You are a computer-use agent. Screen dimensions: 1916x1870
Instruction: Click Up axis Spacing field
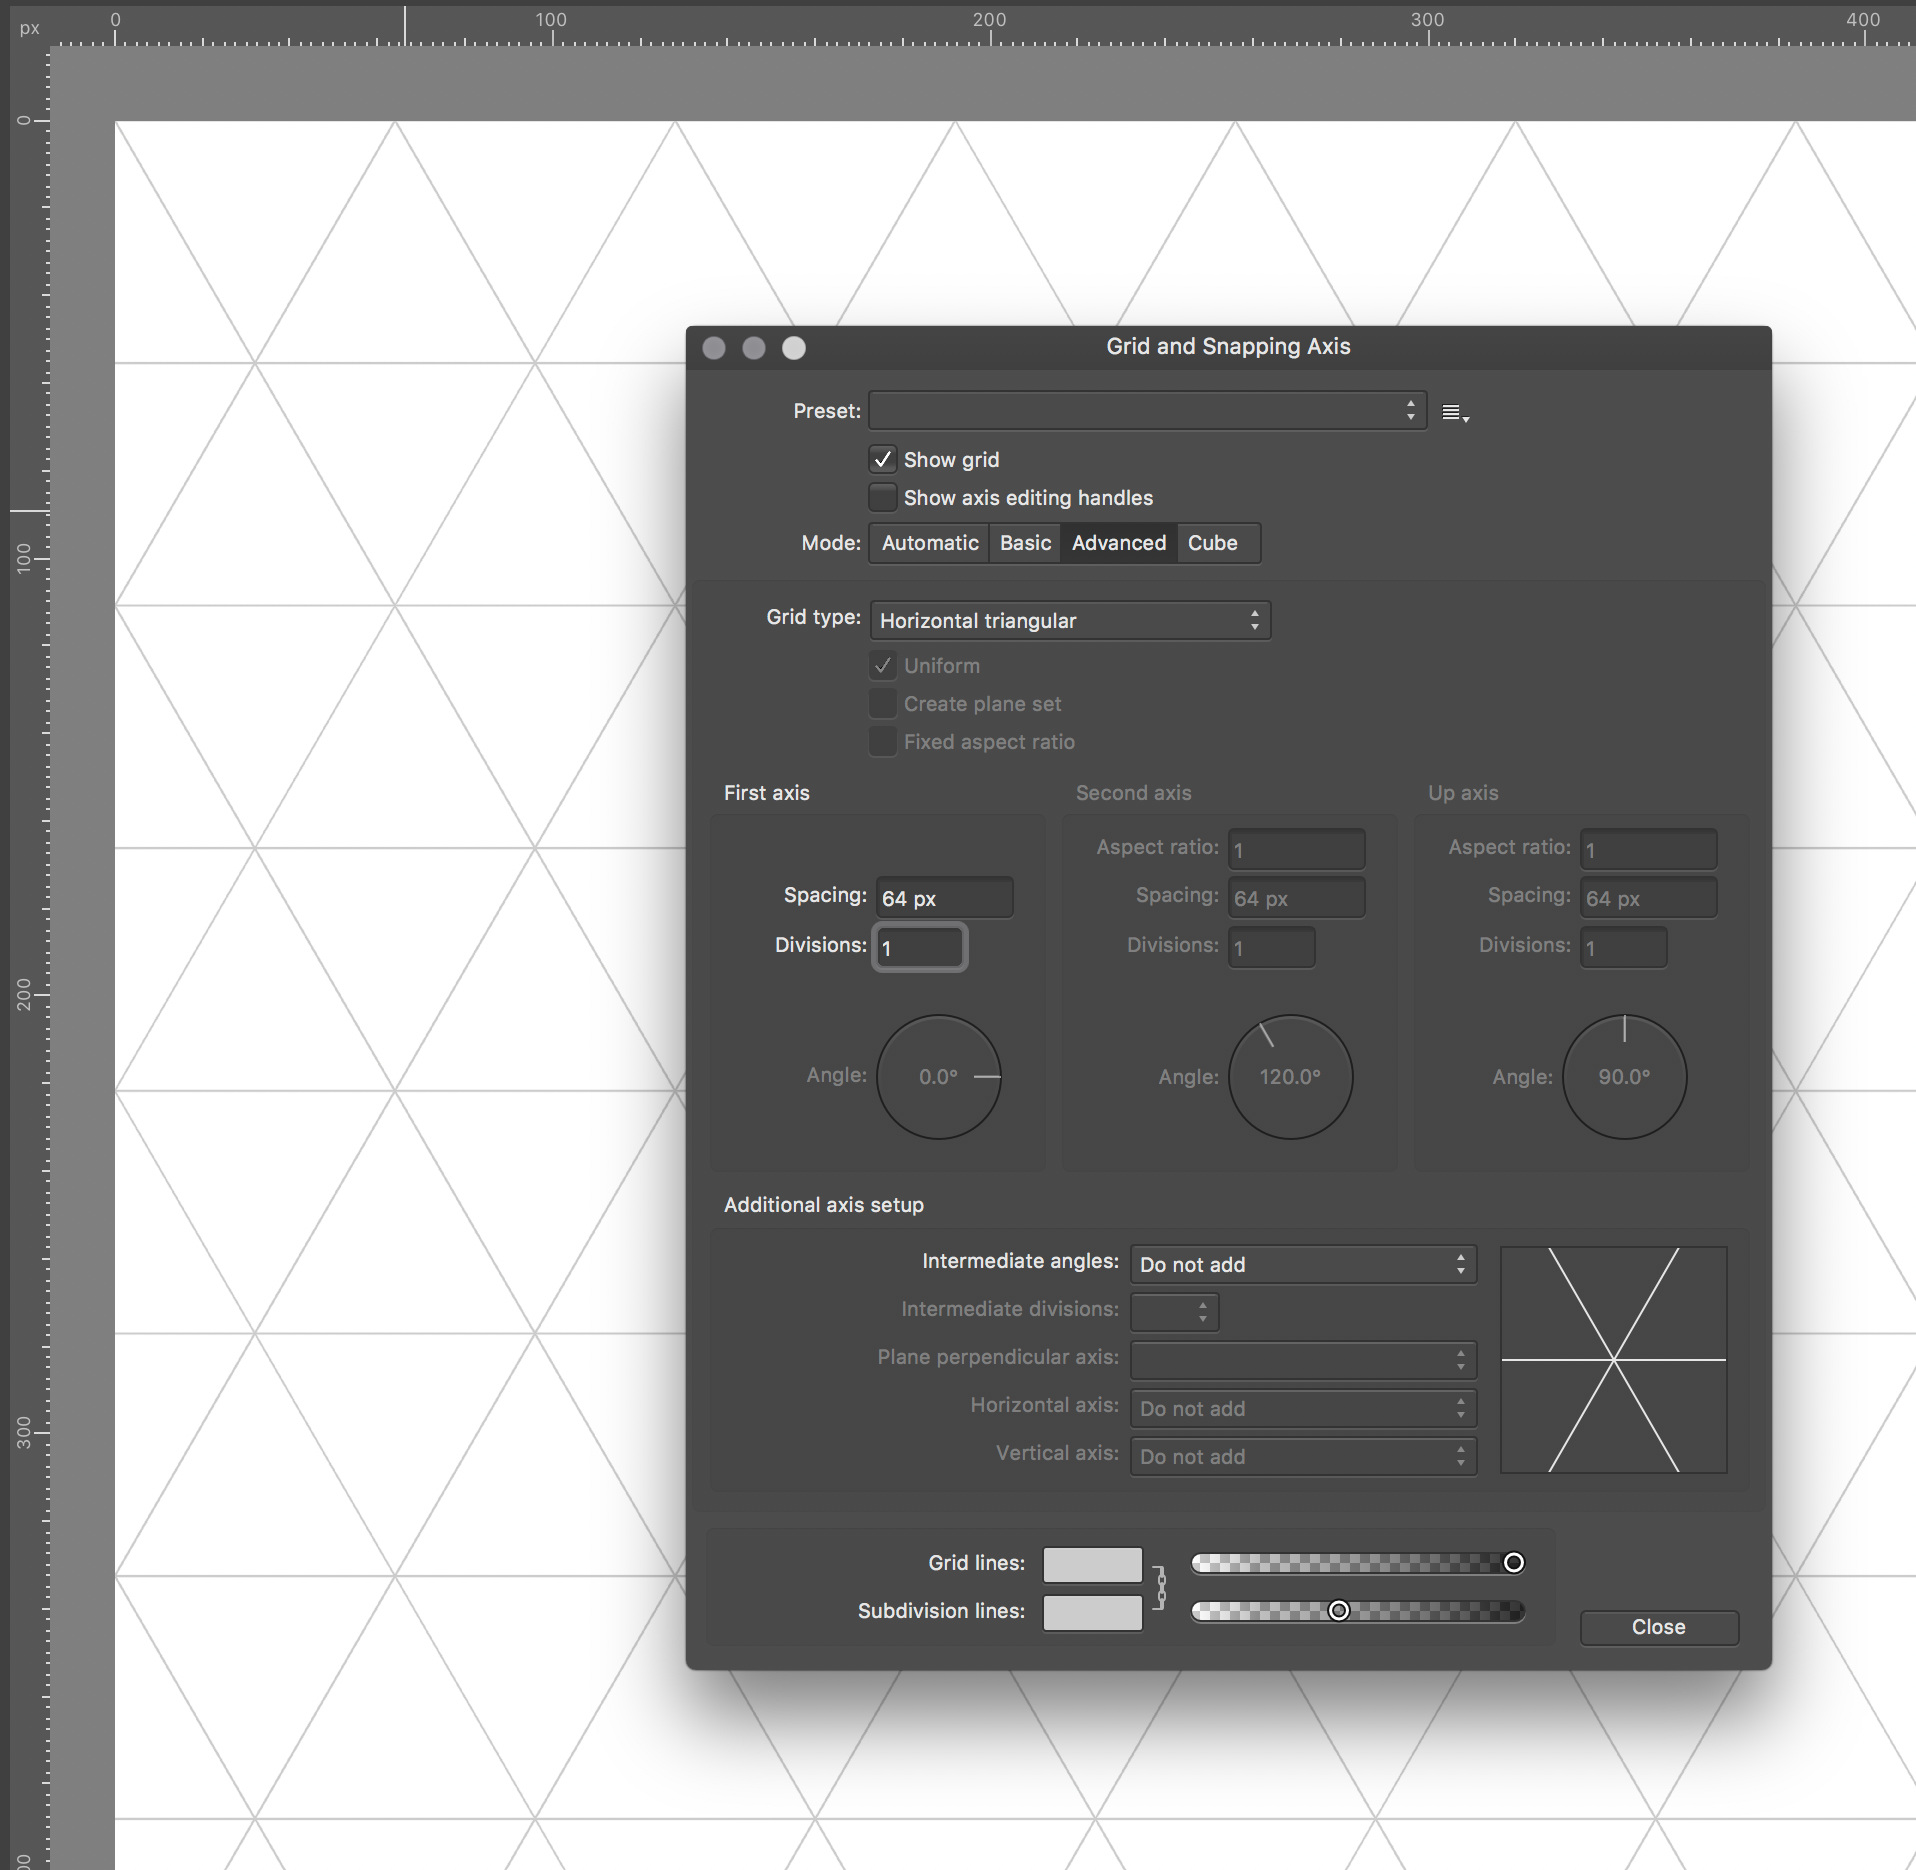pos(1649,898)
